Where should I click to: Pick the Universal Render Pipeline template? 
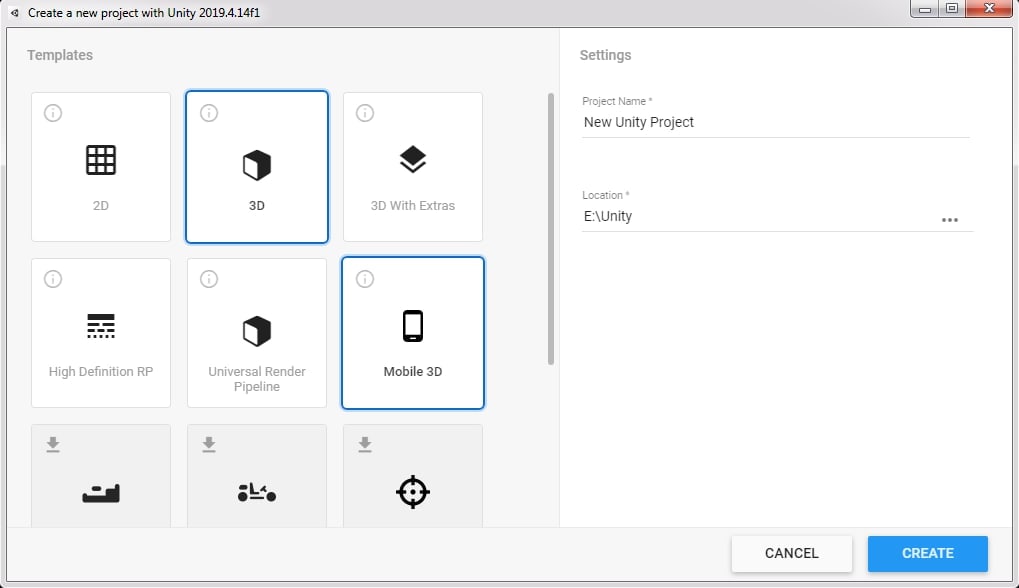(257, 333)
